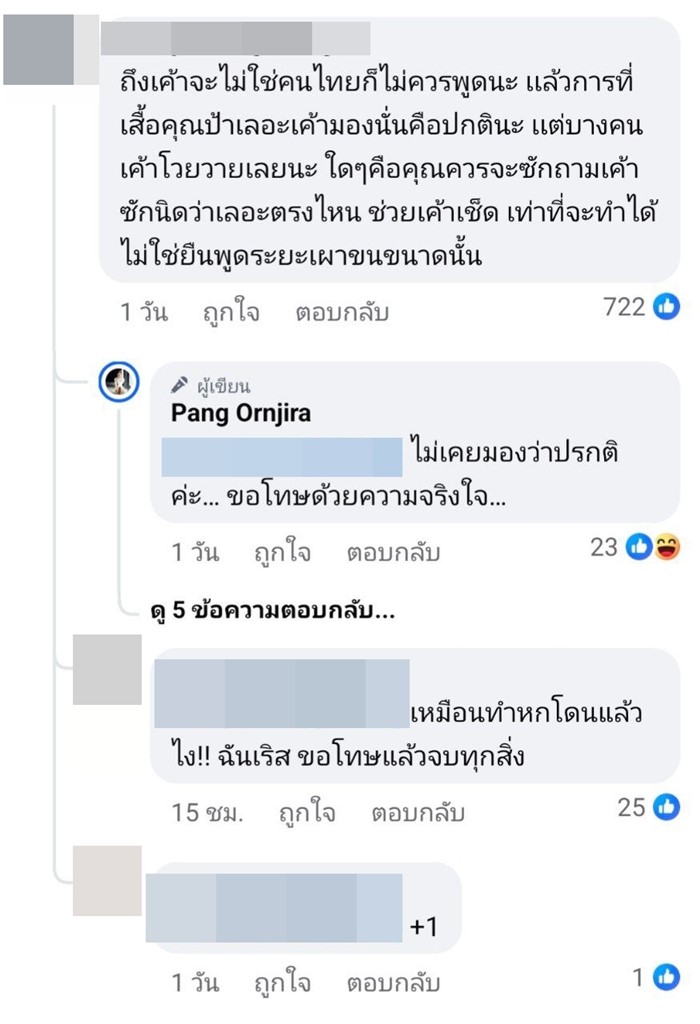Open Pang Ornjira's profile picture
Image resolution: width=700 pixels, height=1024 pixels.
(x=120, y=382)
